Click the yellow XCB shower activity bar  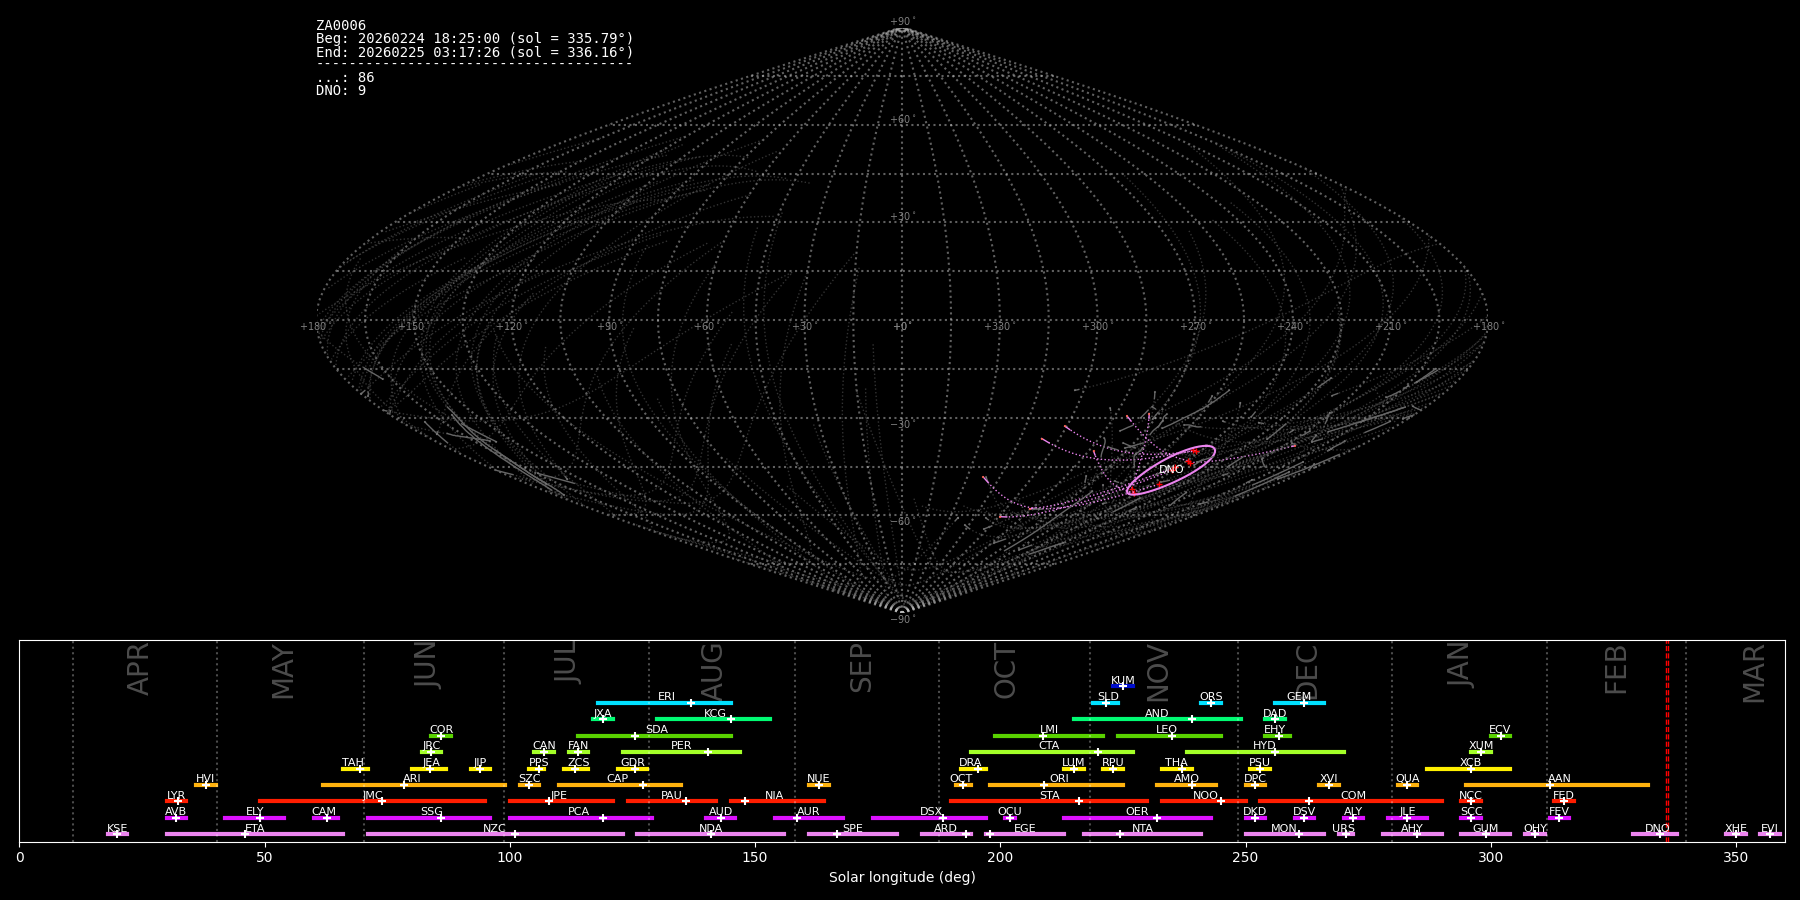point(1468,769)
